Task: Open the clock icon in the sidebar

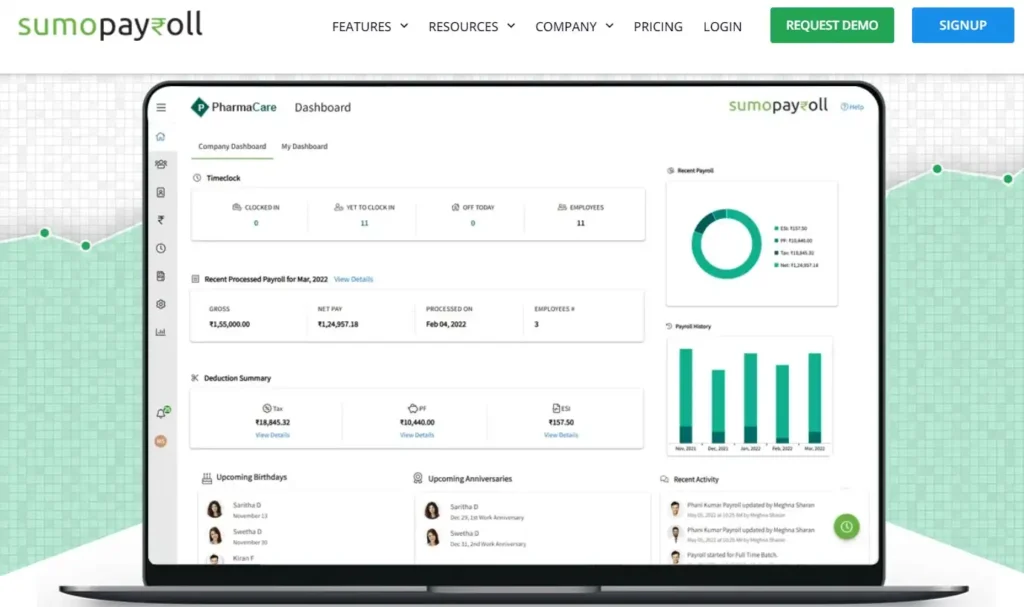Action: click(161, 248)
